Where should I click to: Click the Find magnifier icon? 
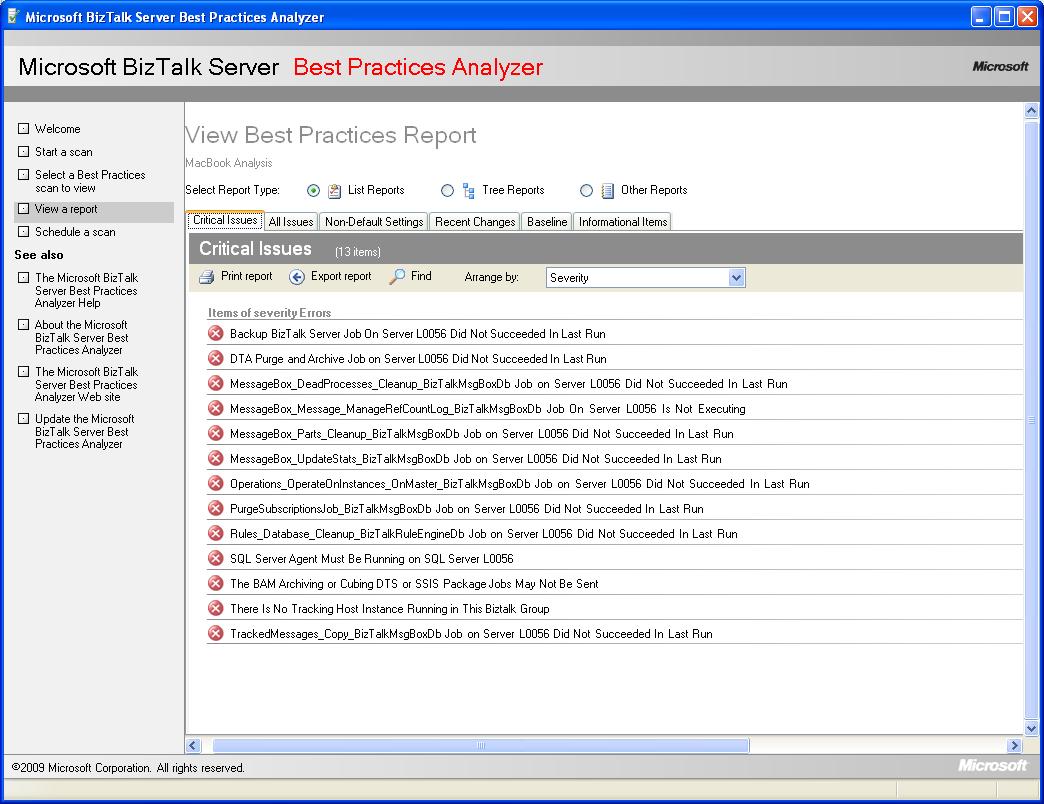click(x=397, y=276)
